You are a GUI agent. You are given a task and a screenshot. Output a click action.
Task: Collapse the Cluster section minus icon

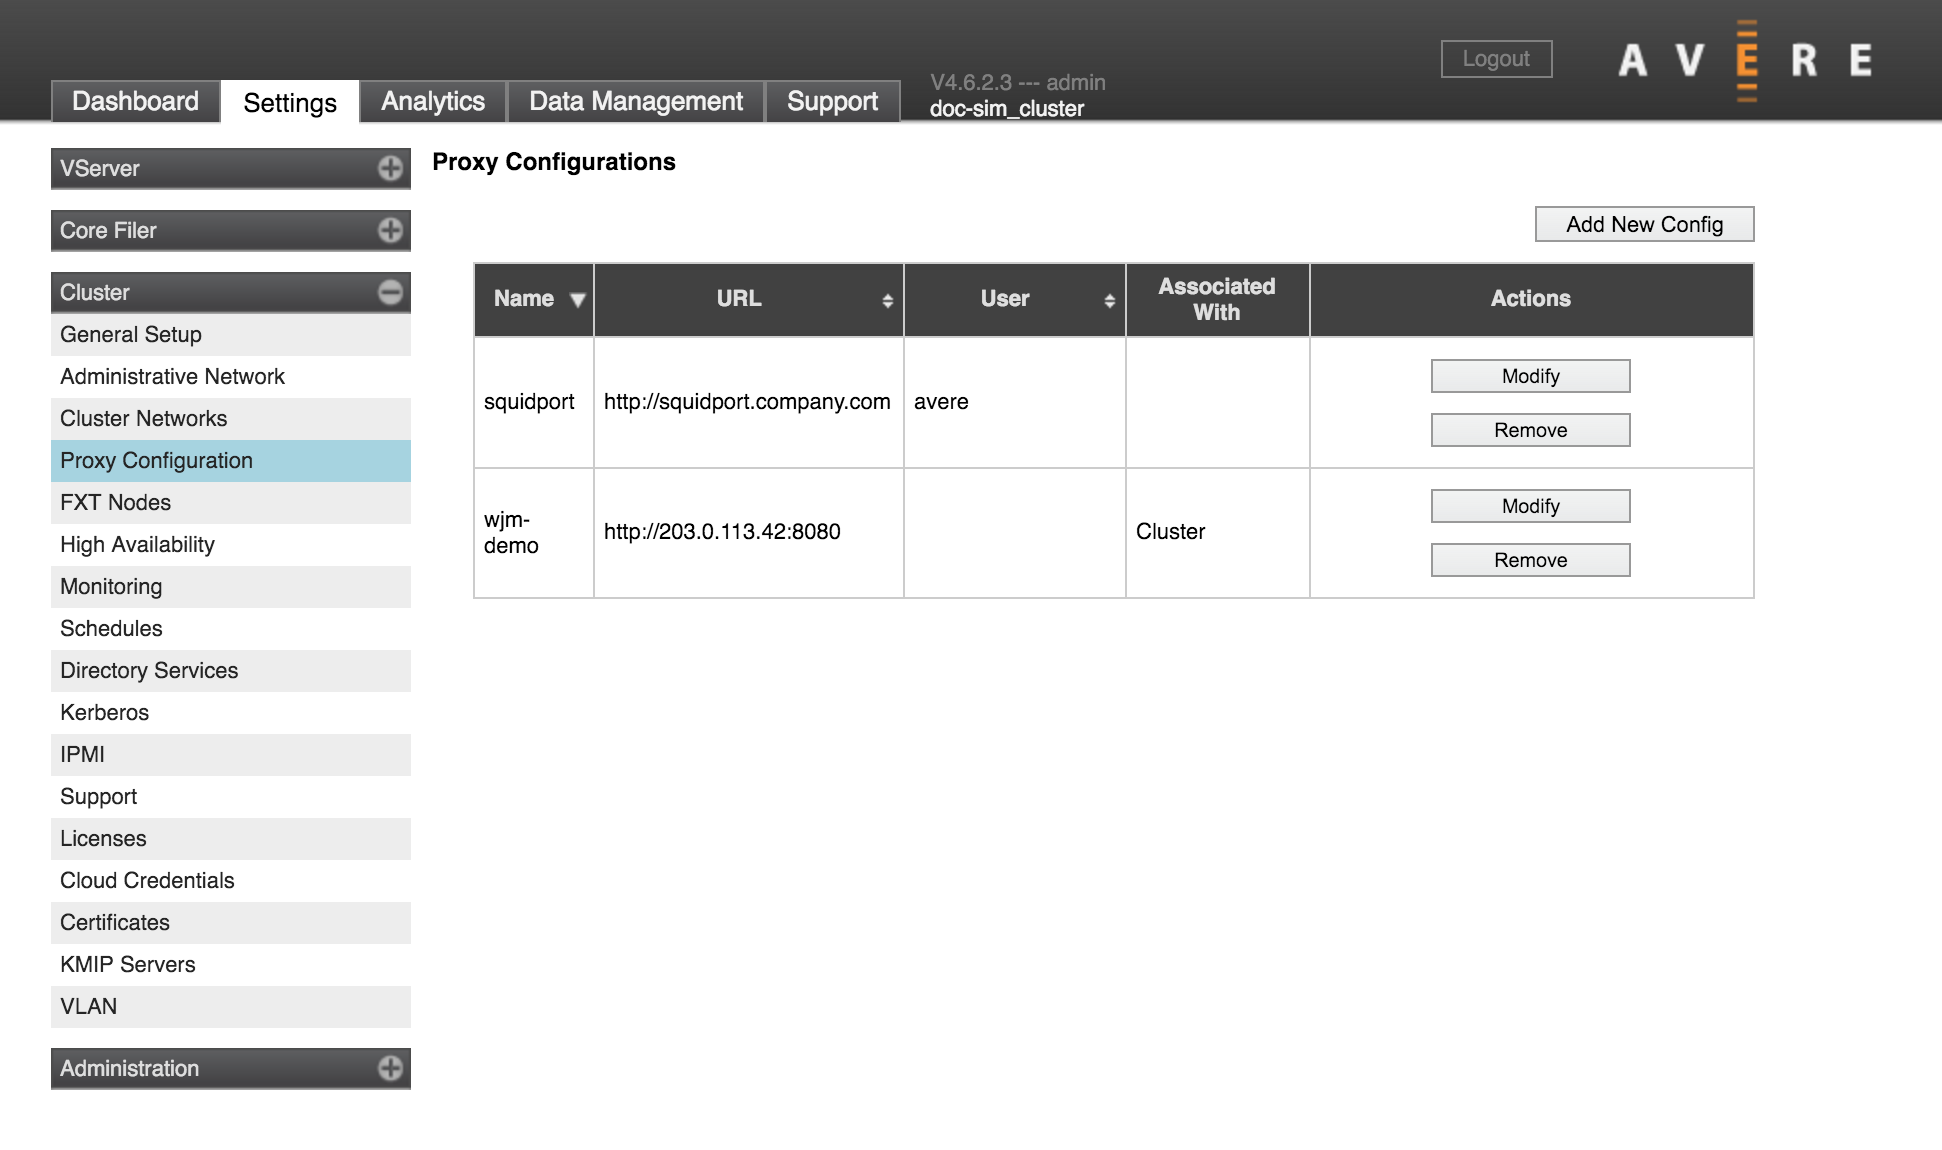point(390,292)
